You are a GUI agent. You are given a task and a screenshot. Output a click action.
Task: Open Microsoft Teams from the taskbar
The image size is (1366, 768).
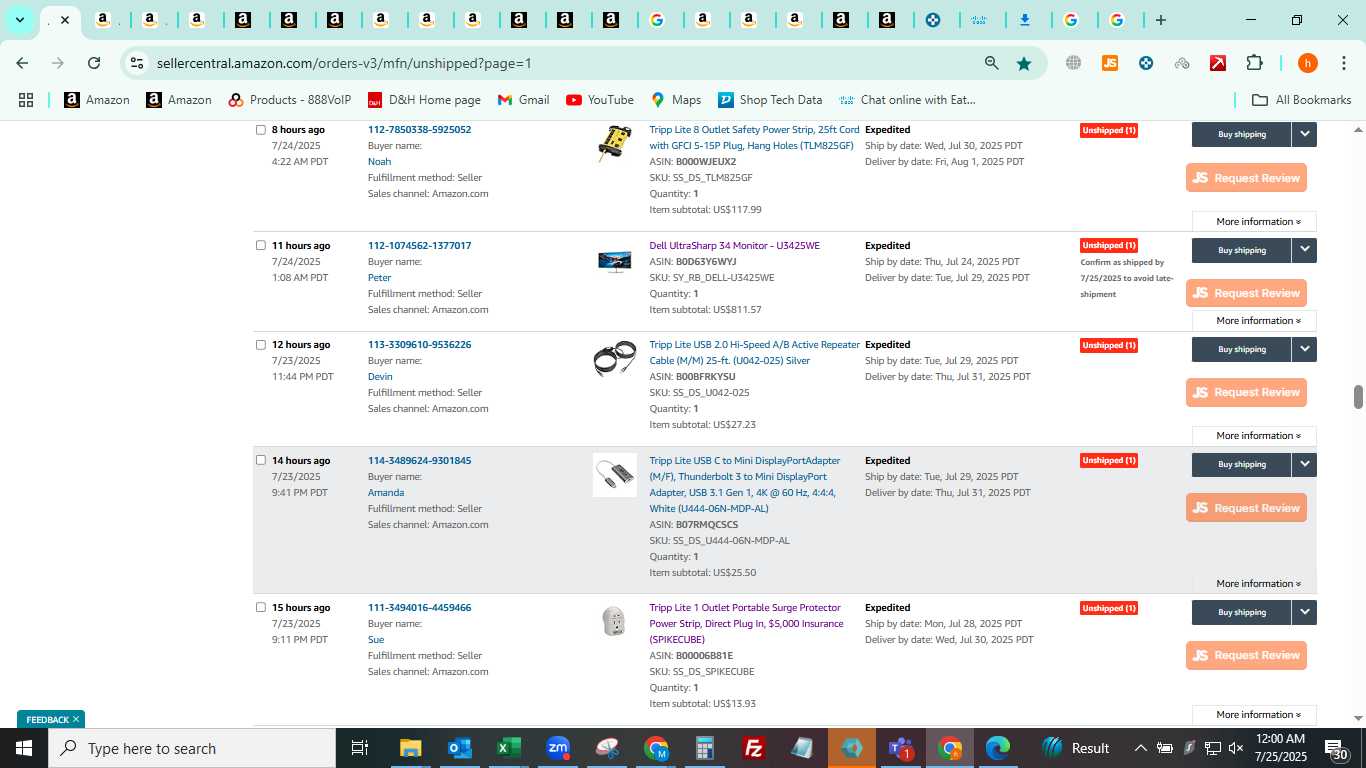click(x=901, y=748)
